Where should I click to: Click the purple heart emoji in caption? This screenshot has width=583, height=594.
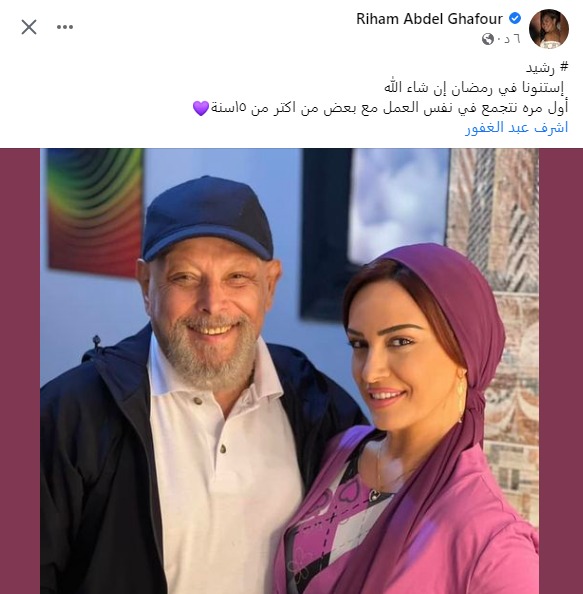201,108
